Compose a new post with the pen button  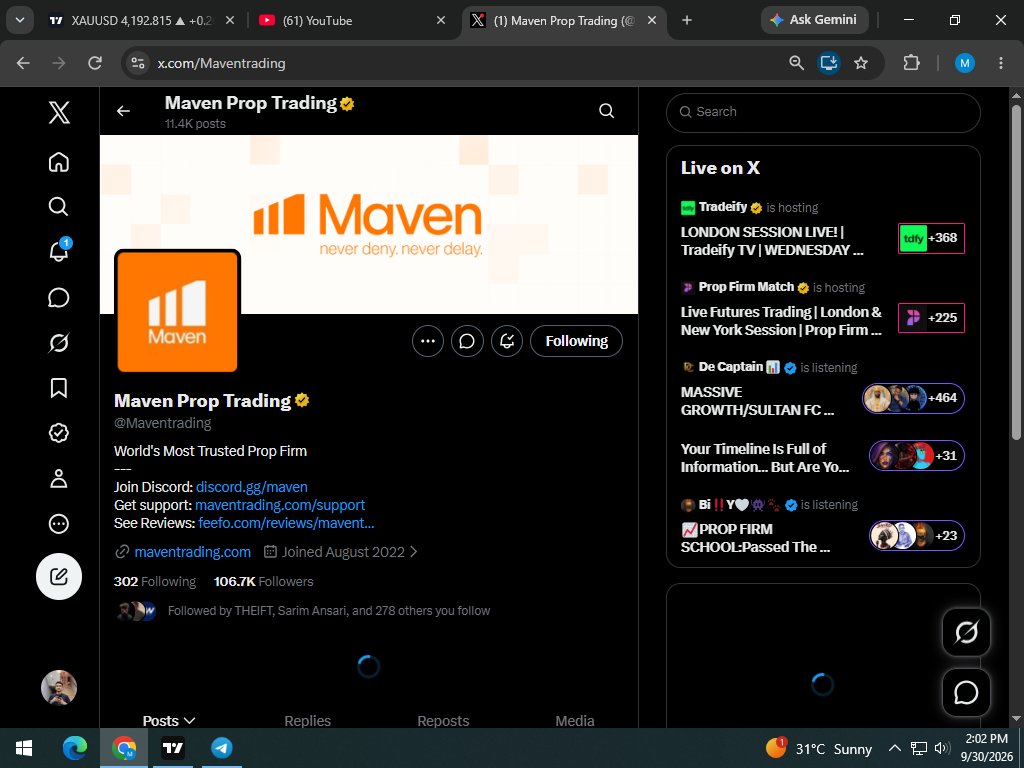(x=59, y=576)
